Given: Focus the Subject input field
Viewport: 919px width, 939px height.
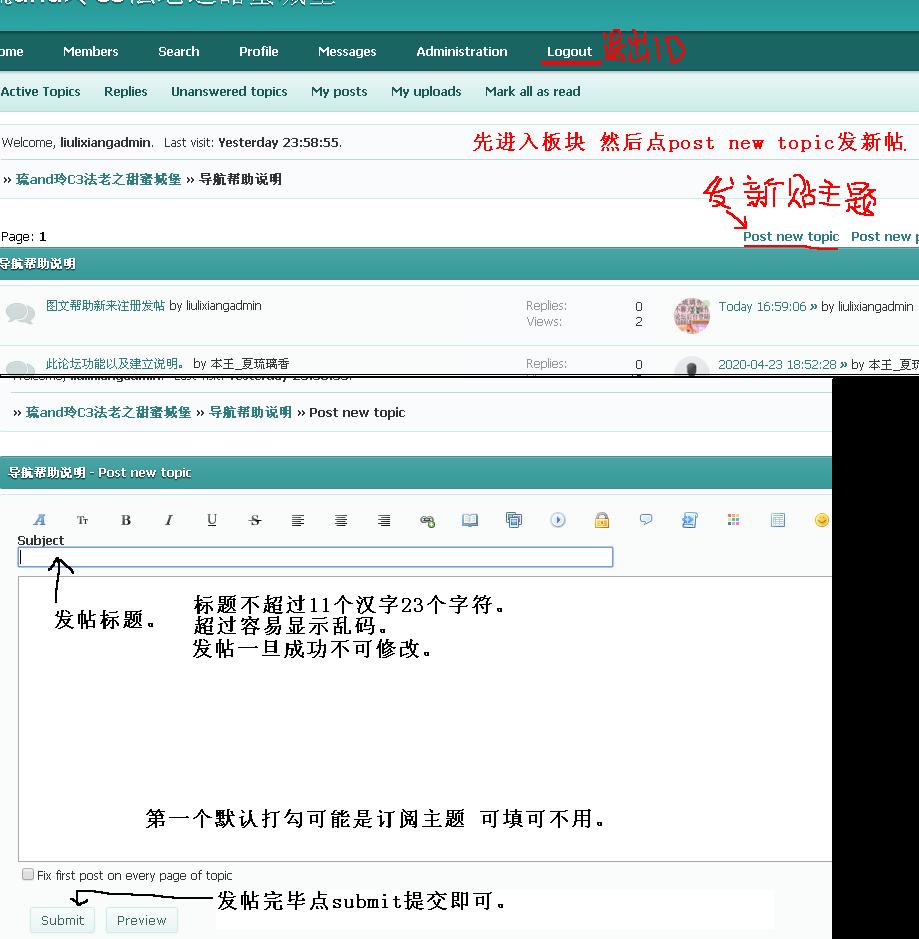Looking at the screenshot, I should pos(316,557).
